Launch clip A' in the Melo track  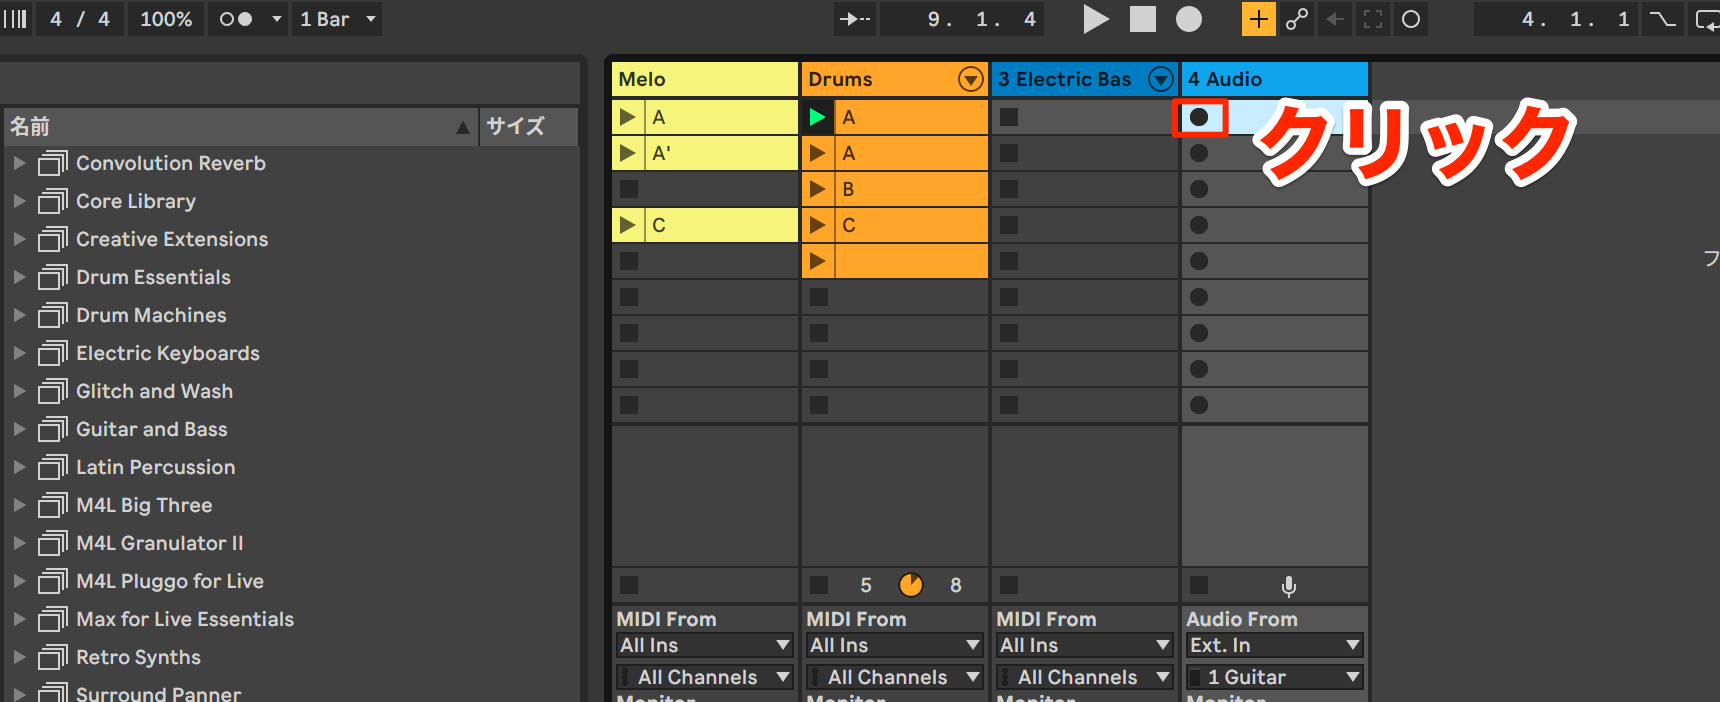627,153
